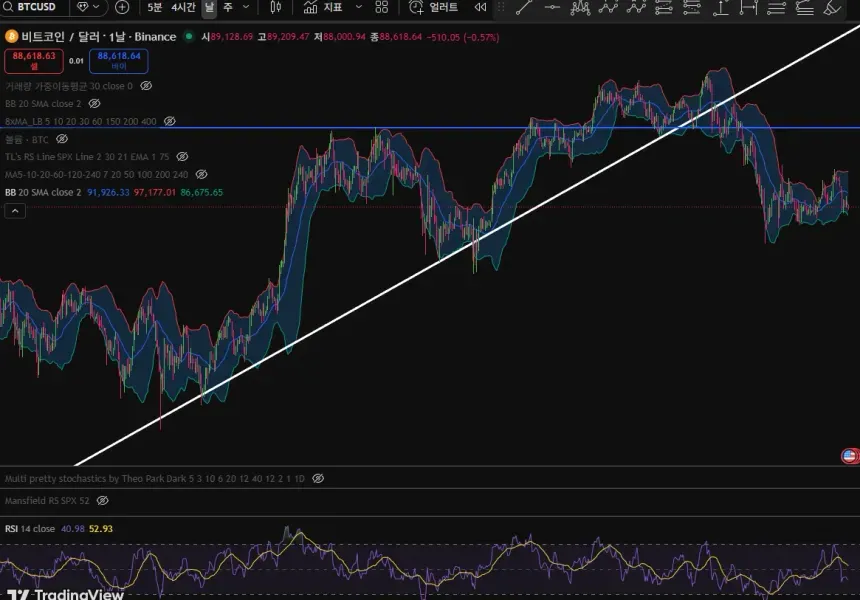This screenshot has height=600, width=860.
Task: Open the 지표 indicators menu
Action: [323, 7]
